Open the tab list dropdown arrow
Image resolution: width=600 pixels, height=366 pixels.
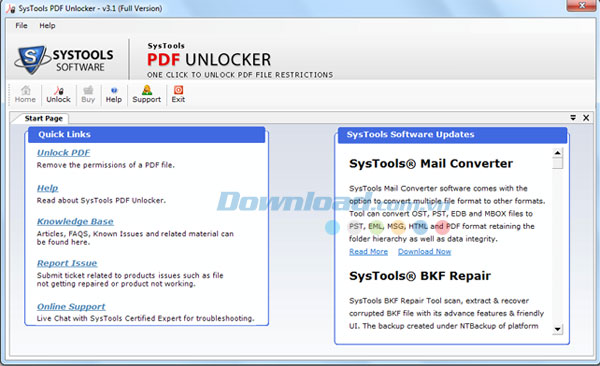point(573,118)
